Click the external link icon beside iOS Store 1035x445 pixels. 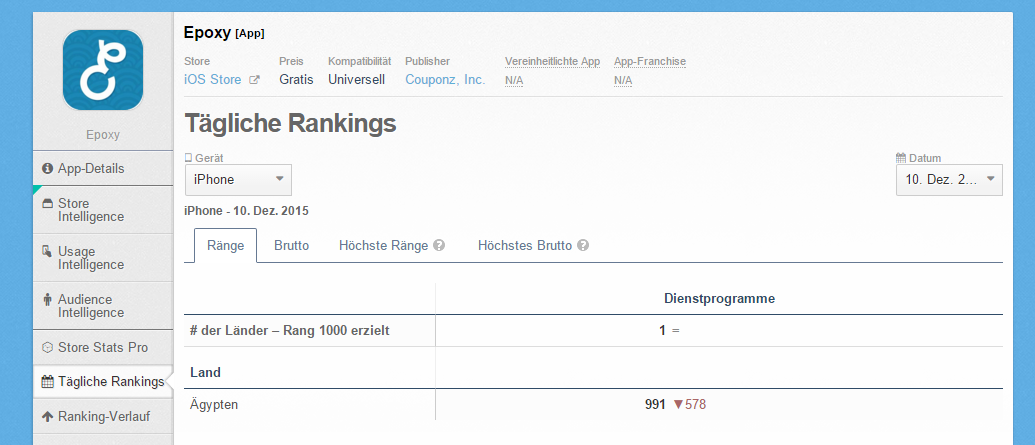[x=254, y=80]
